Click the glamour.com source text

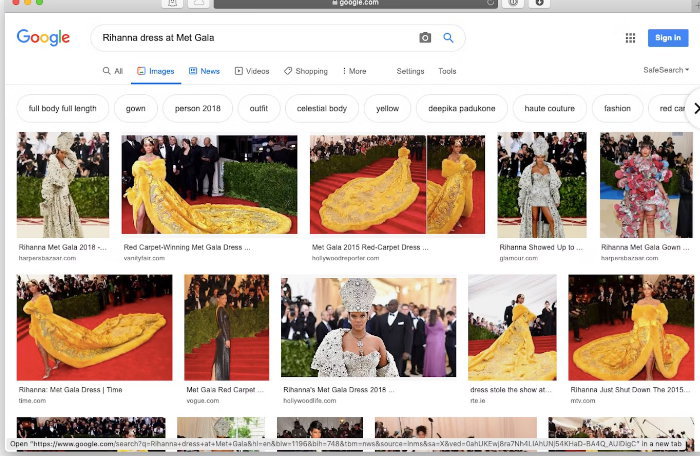(x=519, y=258)
